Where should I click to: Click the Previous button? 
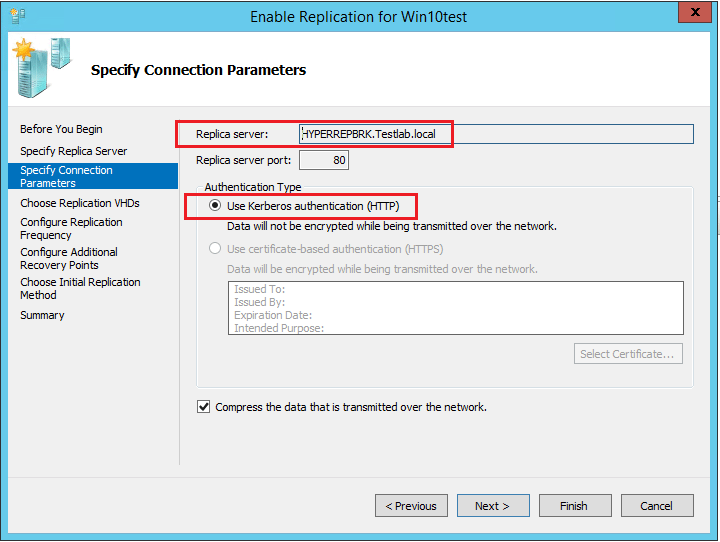[x=411, y=506]
